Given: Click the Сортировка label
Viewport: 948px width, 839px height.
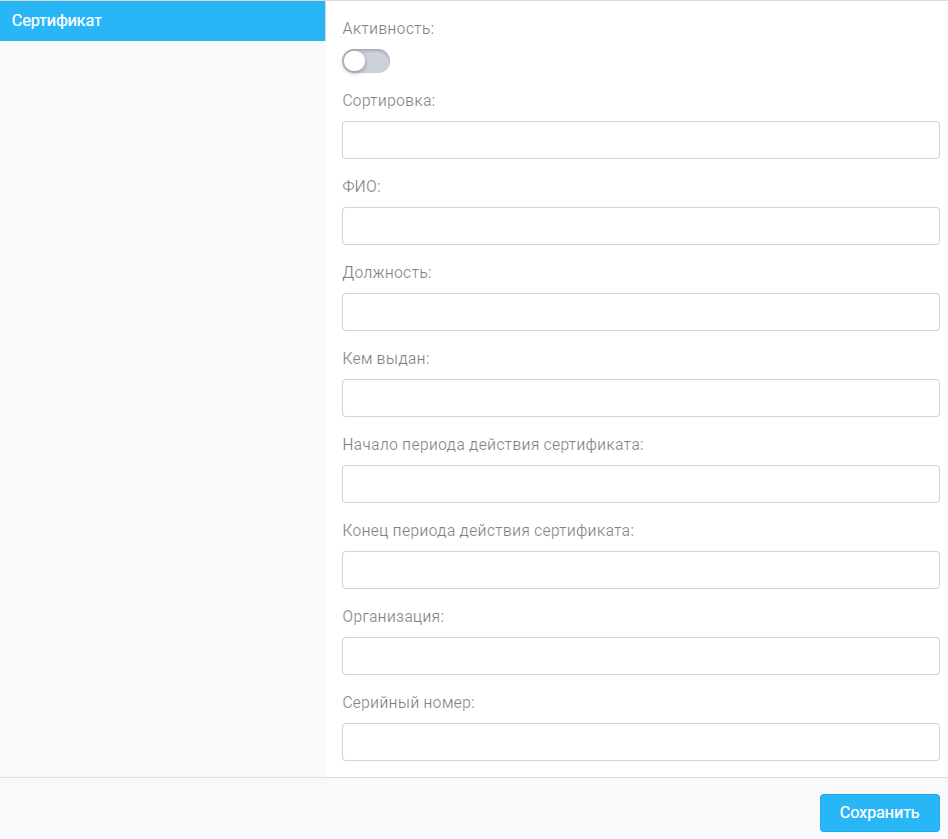Looking at the screenshot, I should [x=388, y=101].
